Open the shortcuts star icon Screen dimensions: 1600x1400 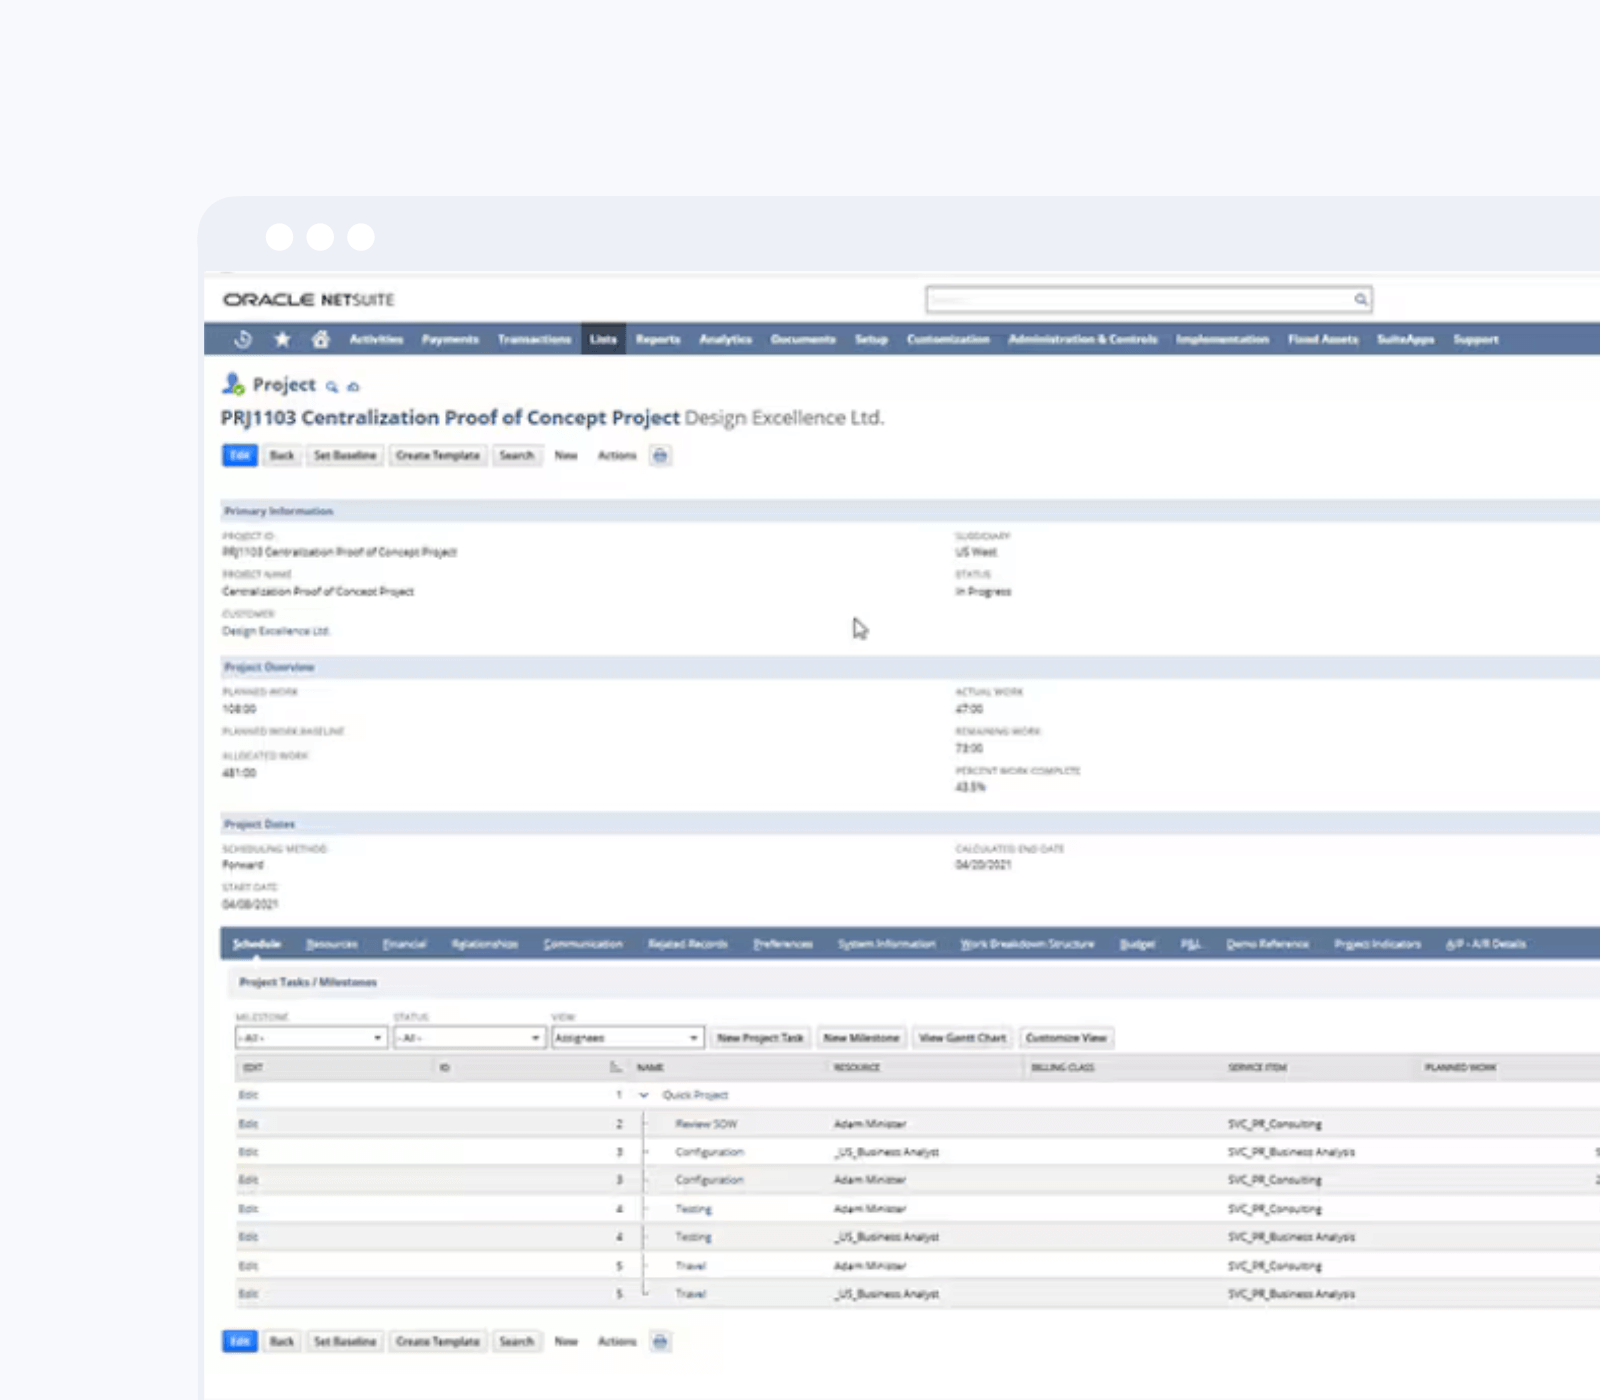pos(282,339)
